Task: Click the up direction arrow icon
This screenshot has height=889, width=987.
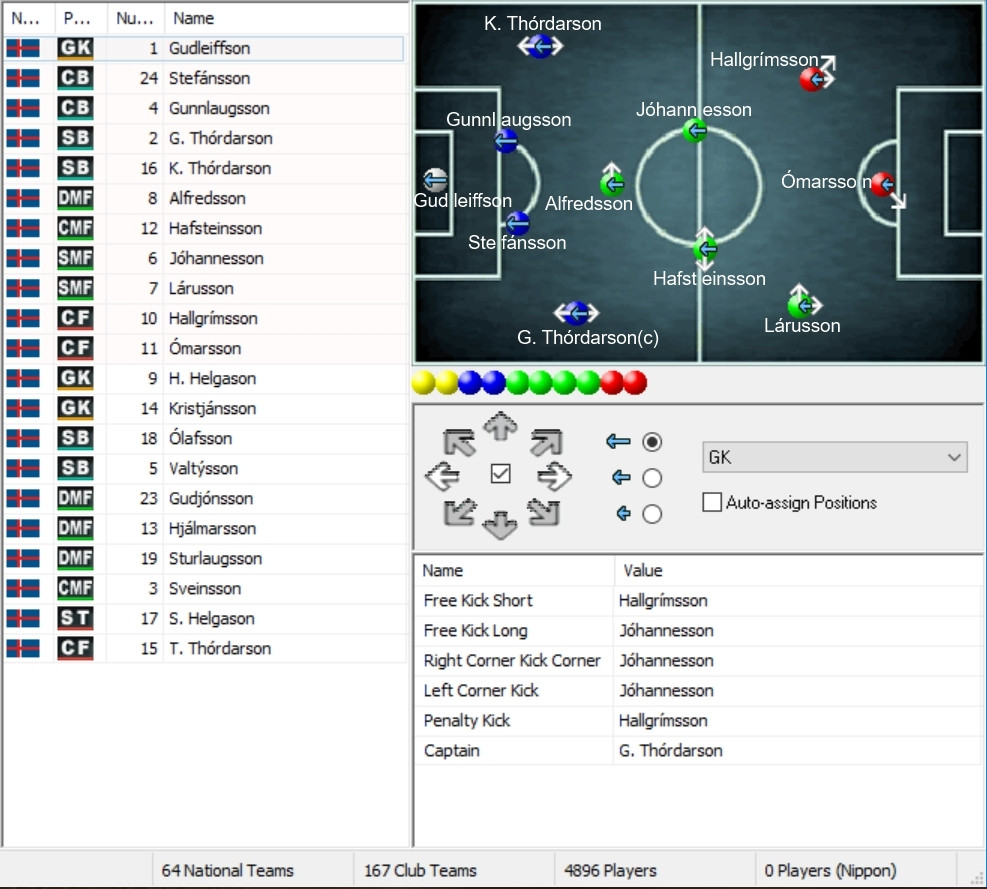Action: tap(500, 427)
